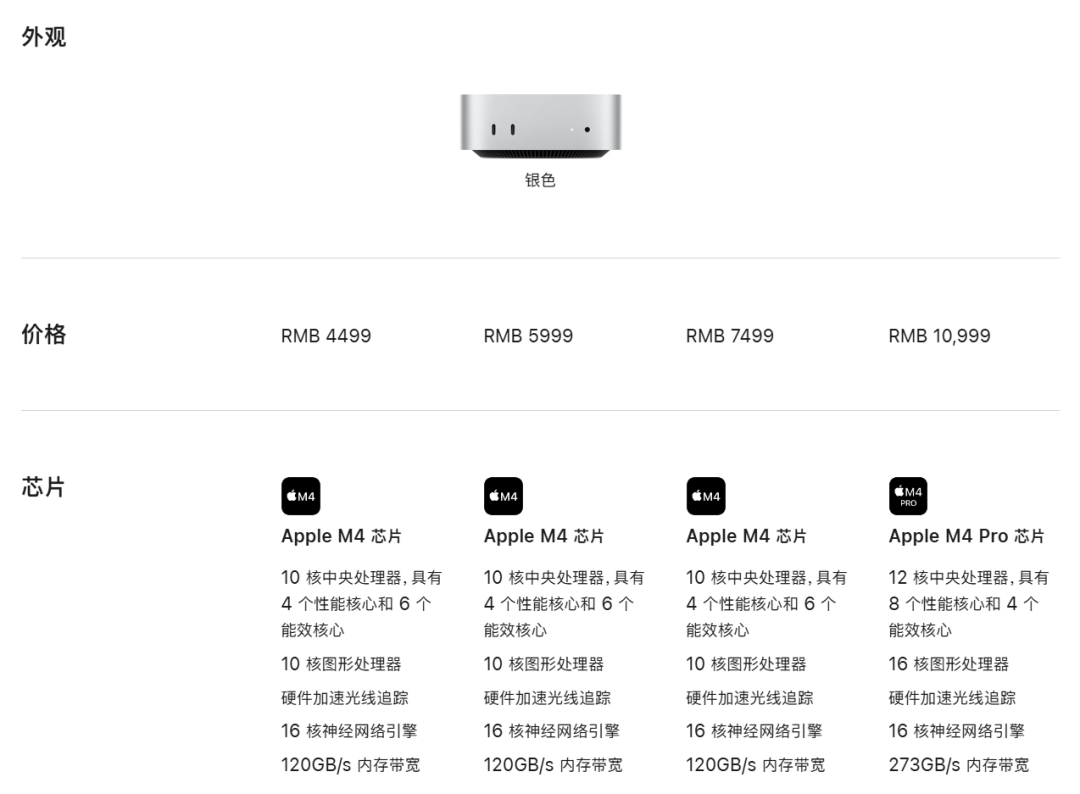Viewport: 1080px width, 794px height.
Task: Click Apple M4 芯片 title in RMB 4499 column
Action: point(342,536)
